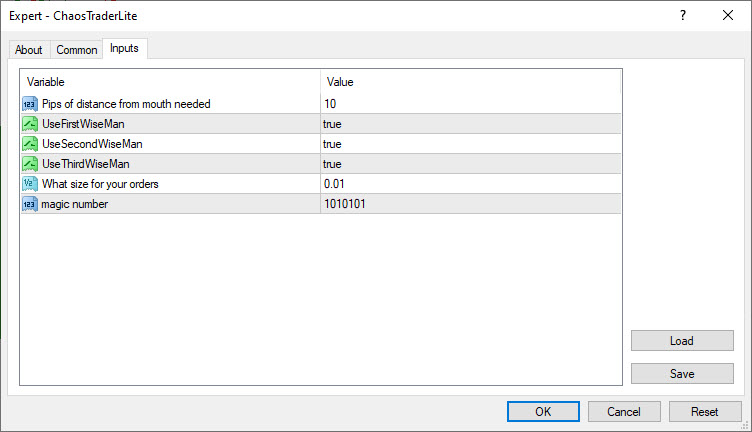Click the boolean icon next to UseThirdWiseMan
Image resolution: width=752 pixels, height=432 pixels.
(29, 164)
